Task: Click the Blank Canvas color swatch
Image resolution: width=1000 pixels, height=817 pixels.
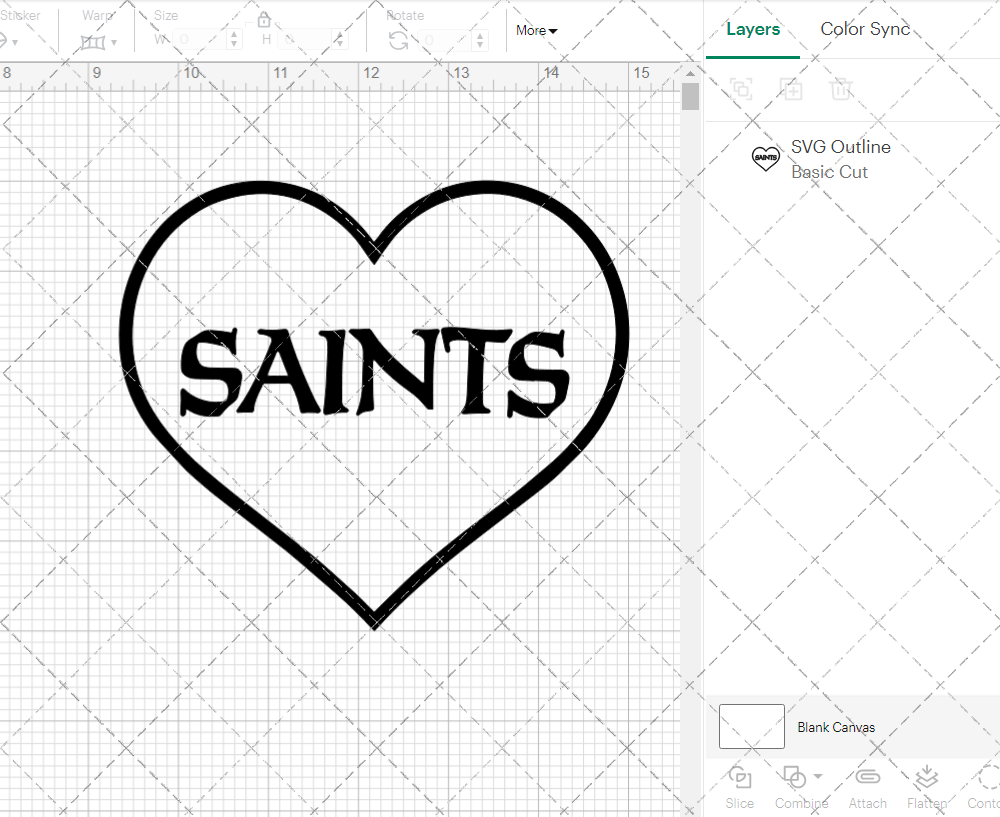Action: 751,727
